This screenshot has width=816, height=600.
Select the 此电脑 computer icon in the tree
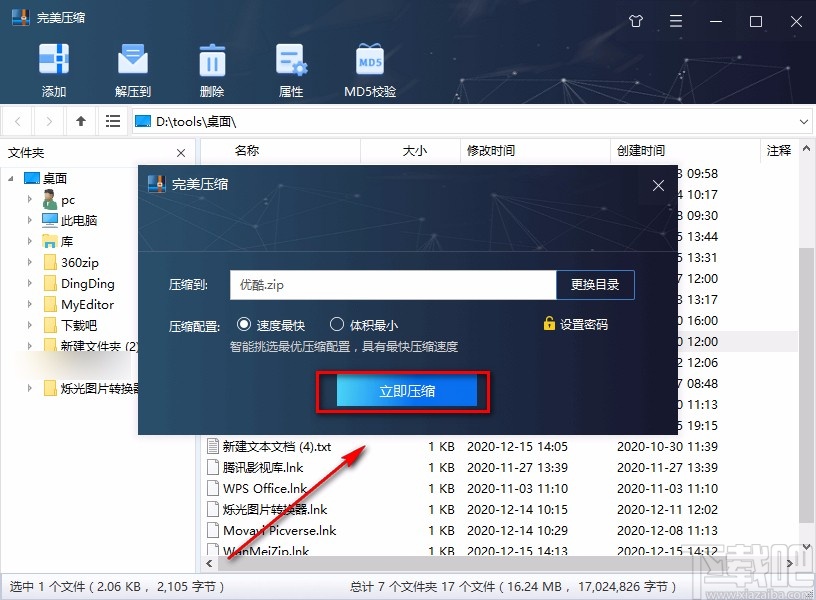click(x=50, y=221)
